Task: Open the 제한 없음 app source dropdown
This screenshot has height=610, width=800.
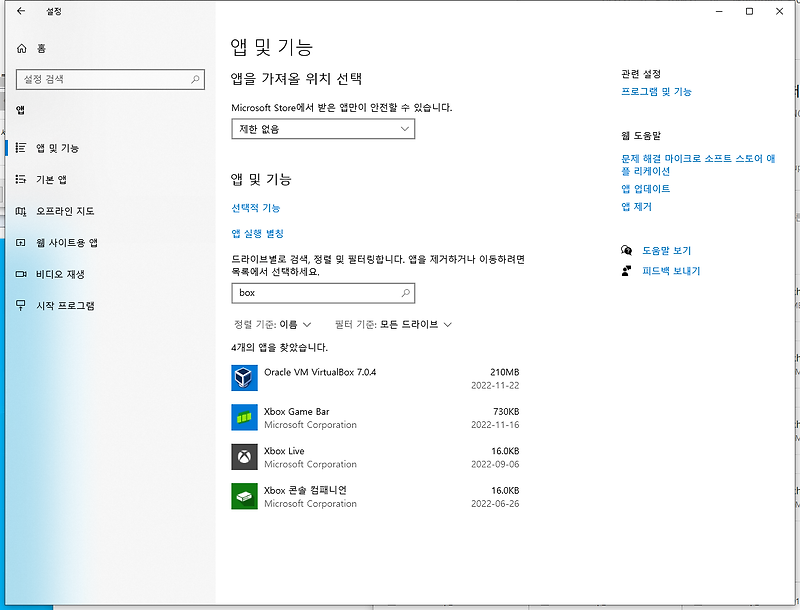Action: [x=323, y=129]
